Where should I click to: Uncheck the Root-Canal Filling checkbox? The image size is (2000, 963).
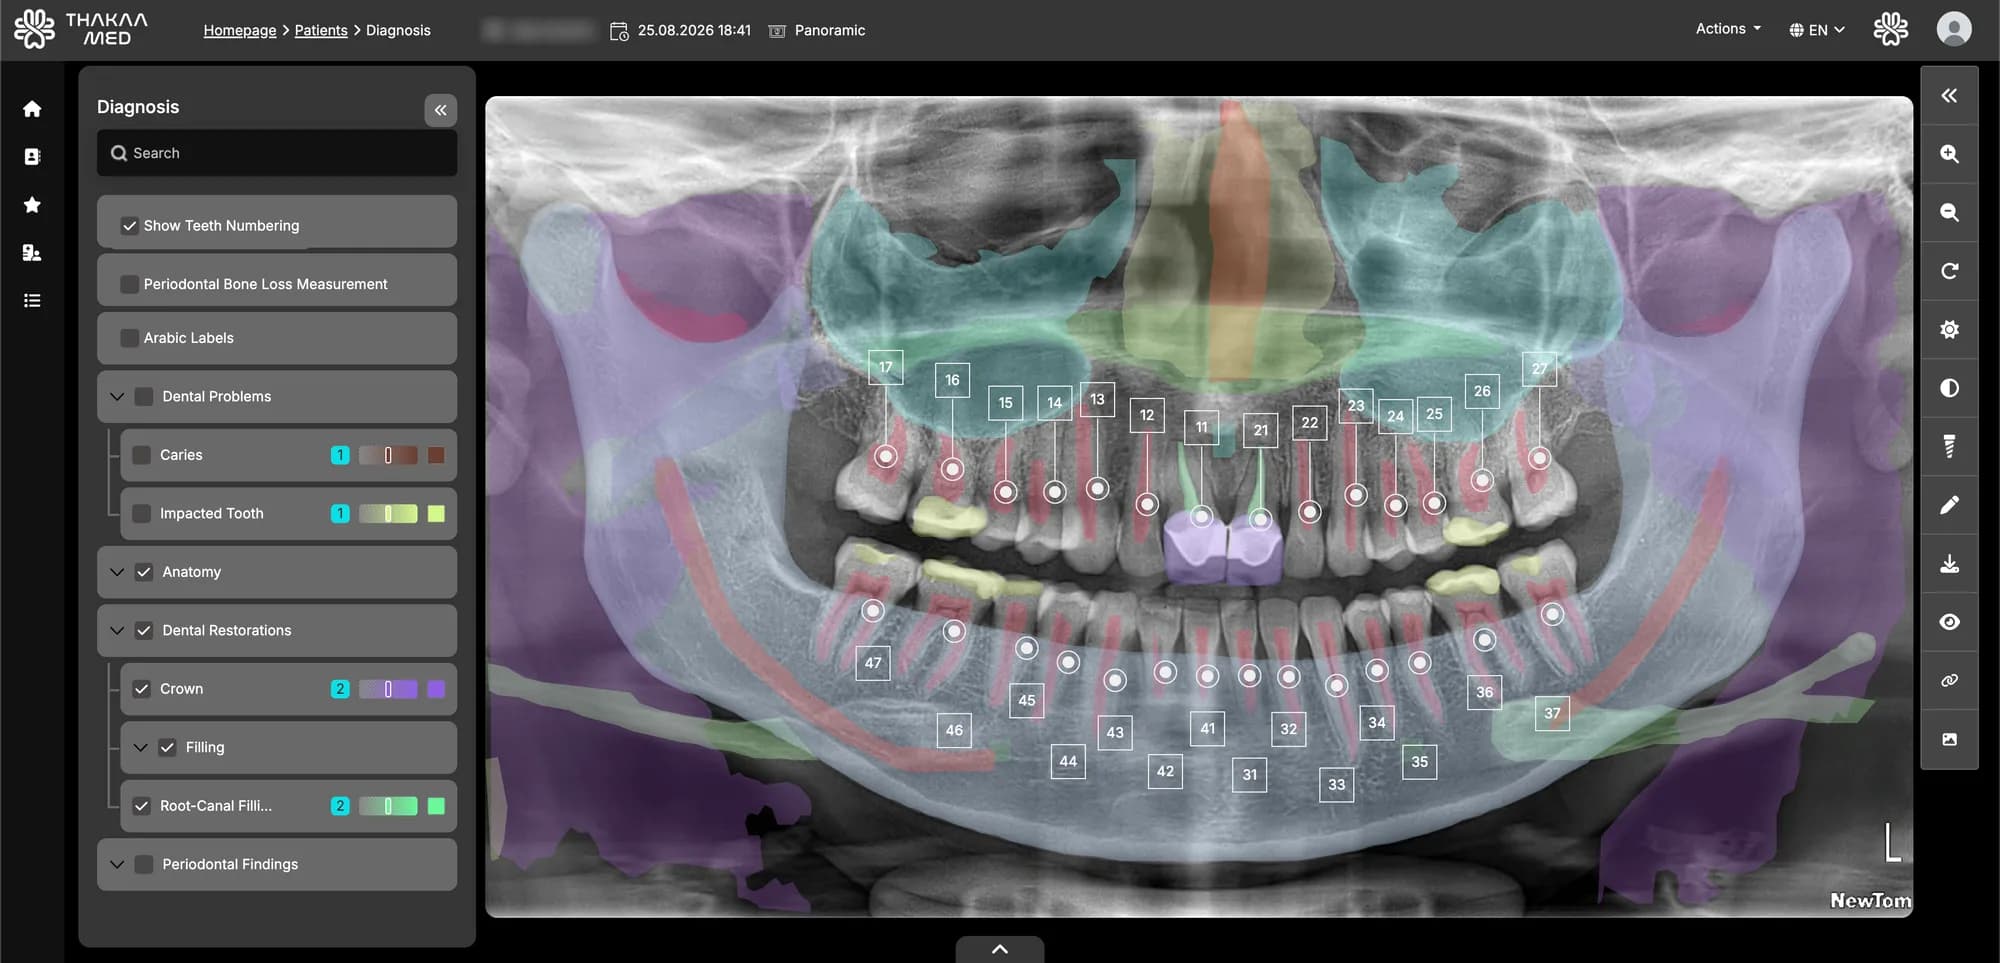click(142, 806)
